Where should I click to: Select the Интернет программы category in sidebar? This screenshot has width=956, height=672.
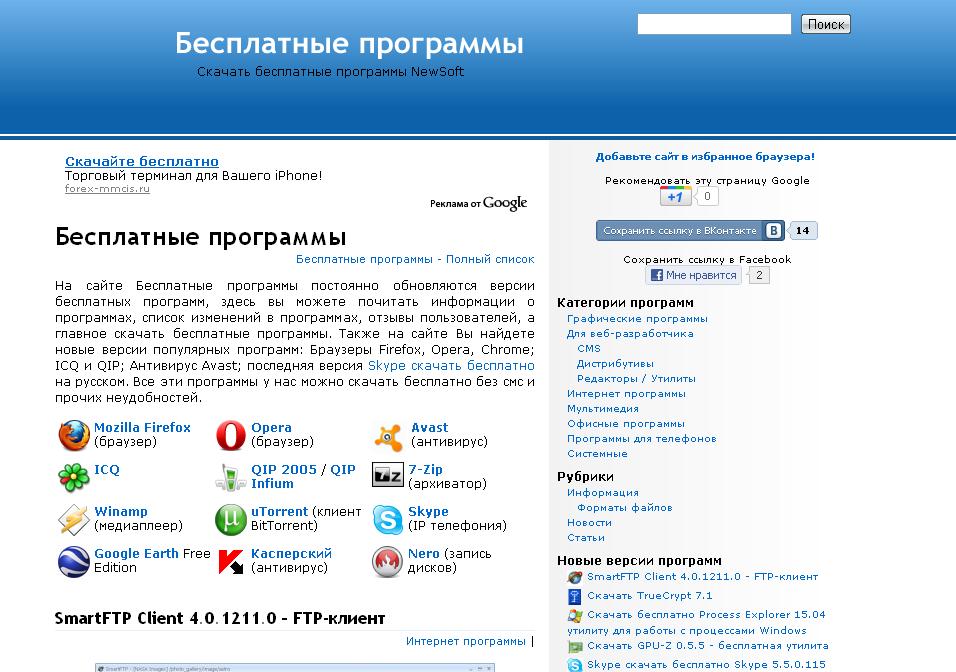(x=626, y=394)
